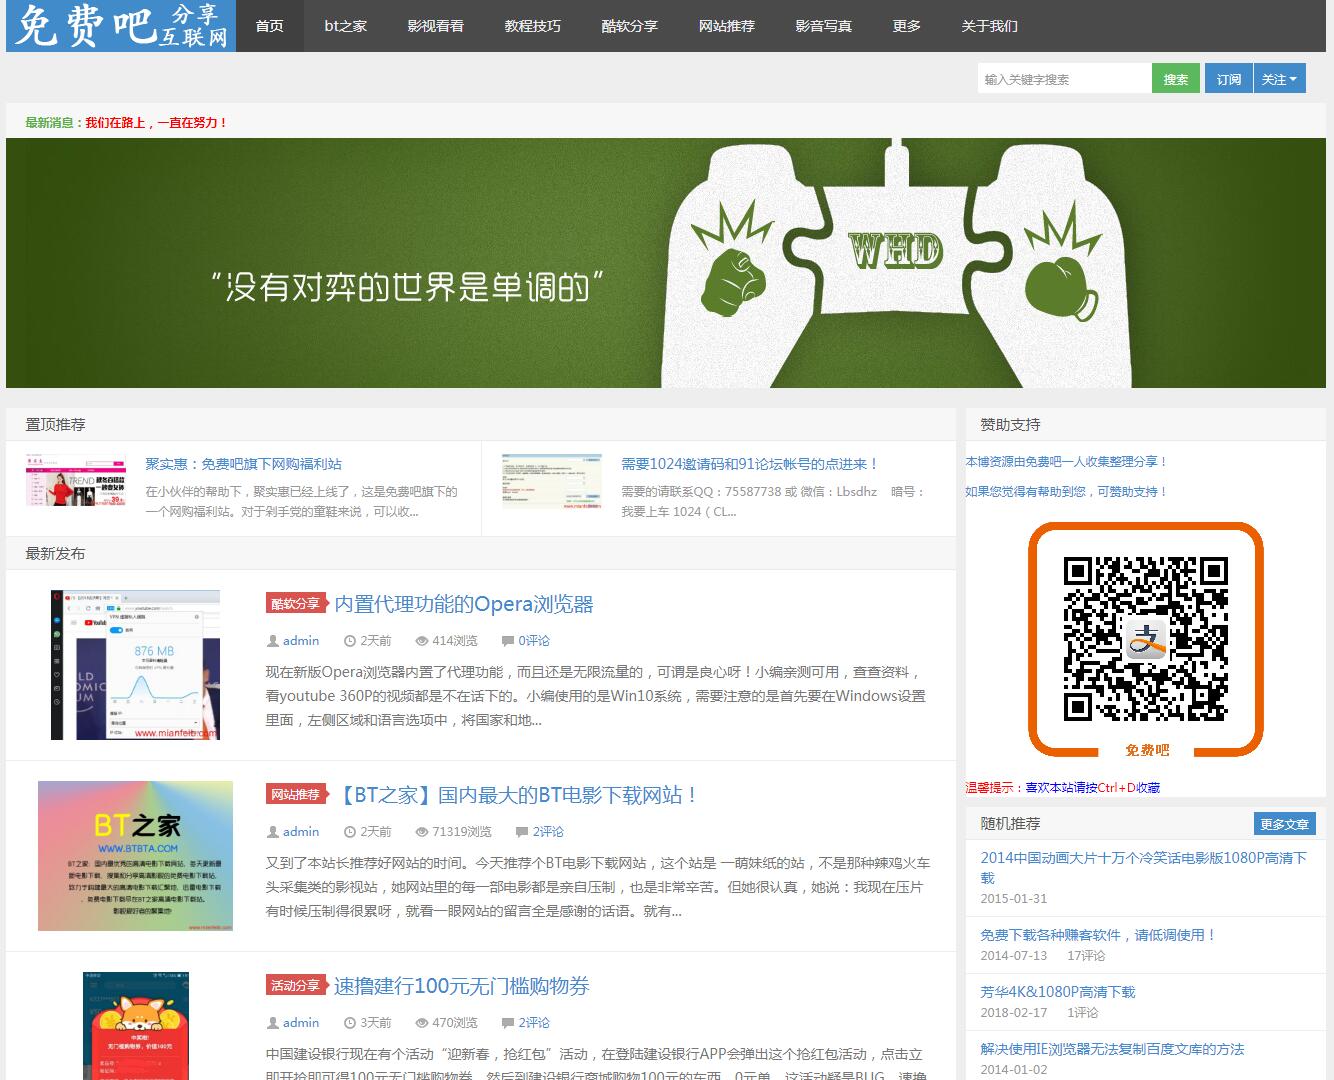This screenshot has width=1334, height=1080.
Task: Click the 免费吧 site logo
Action: pyautogui.click(x=121, y=26)
